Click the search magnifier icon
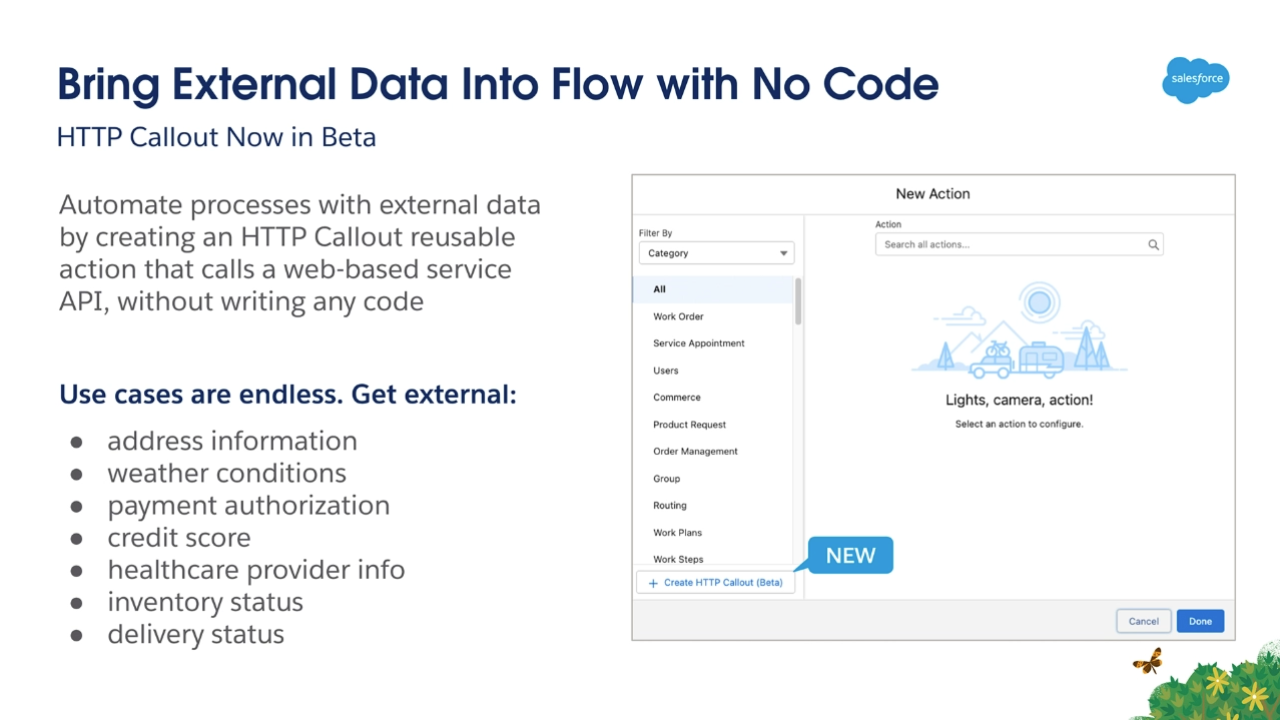 pyautogui.click(x=1153, y=245)
